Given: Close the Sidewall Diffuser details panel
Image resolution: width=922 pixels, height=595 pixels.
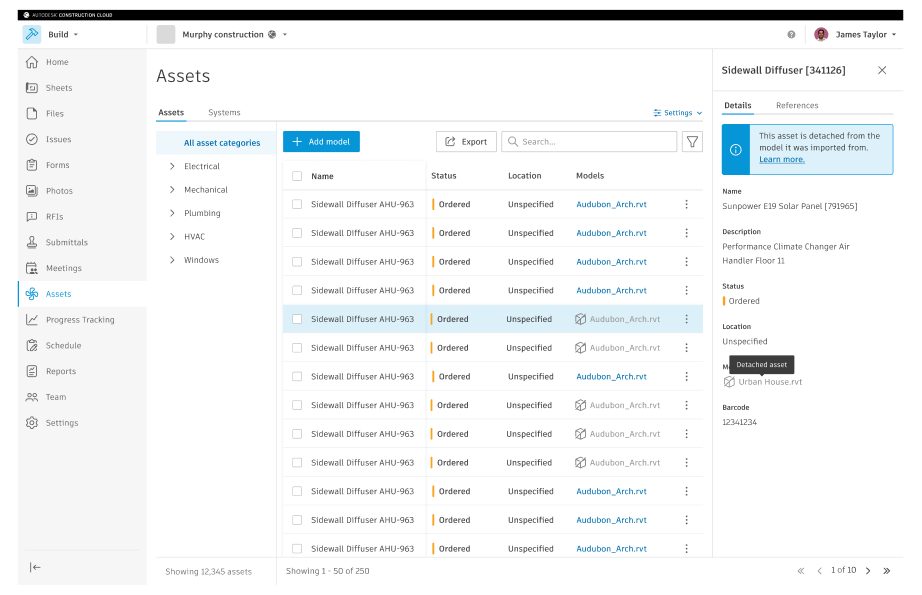Looking at the screenshot, I should click(881, 70).
